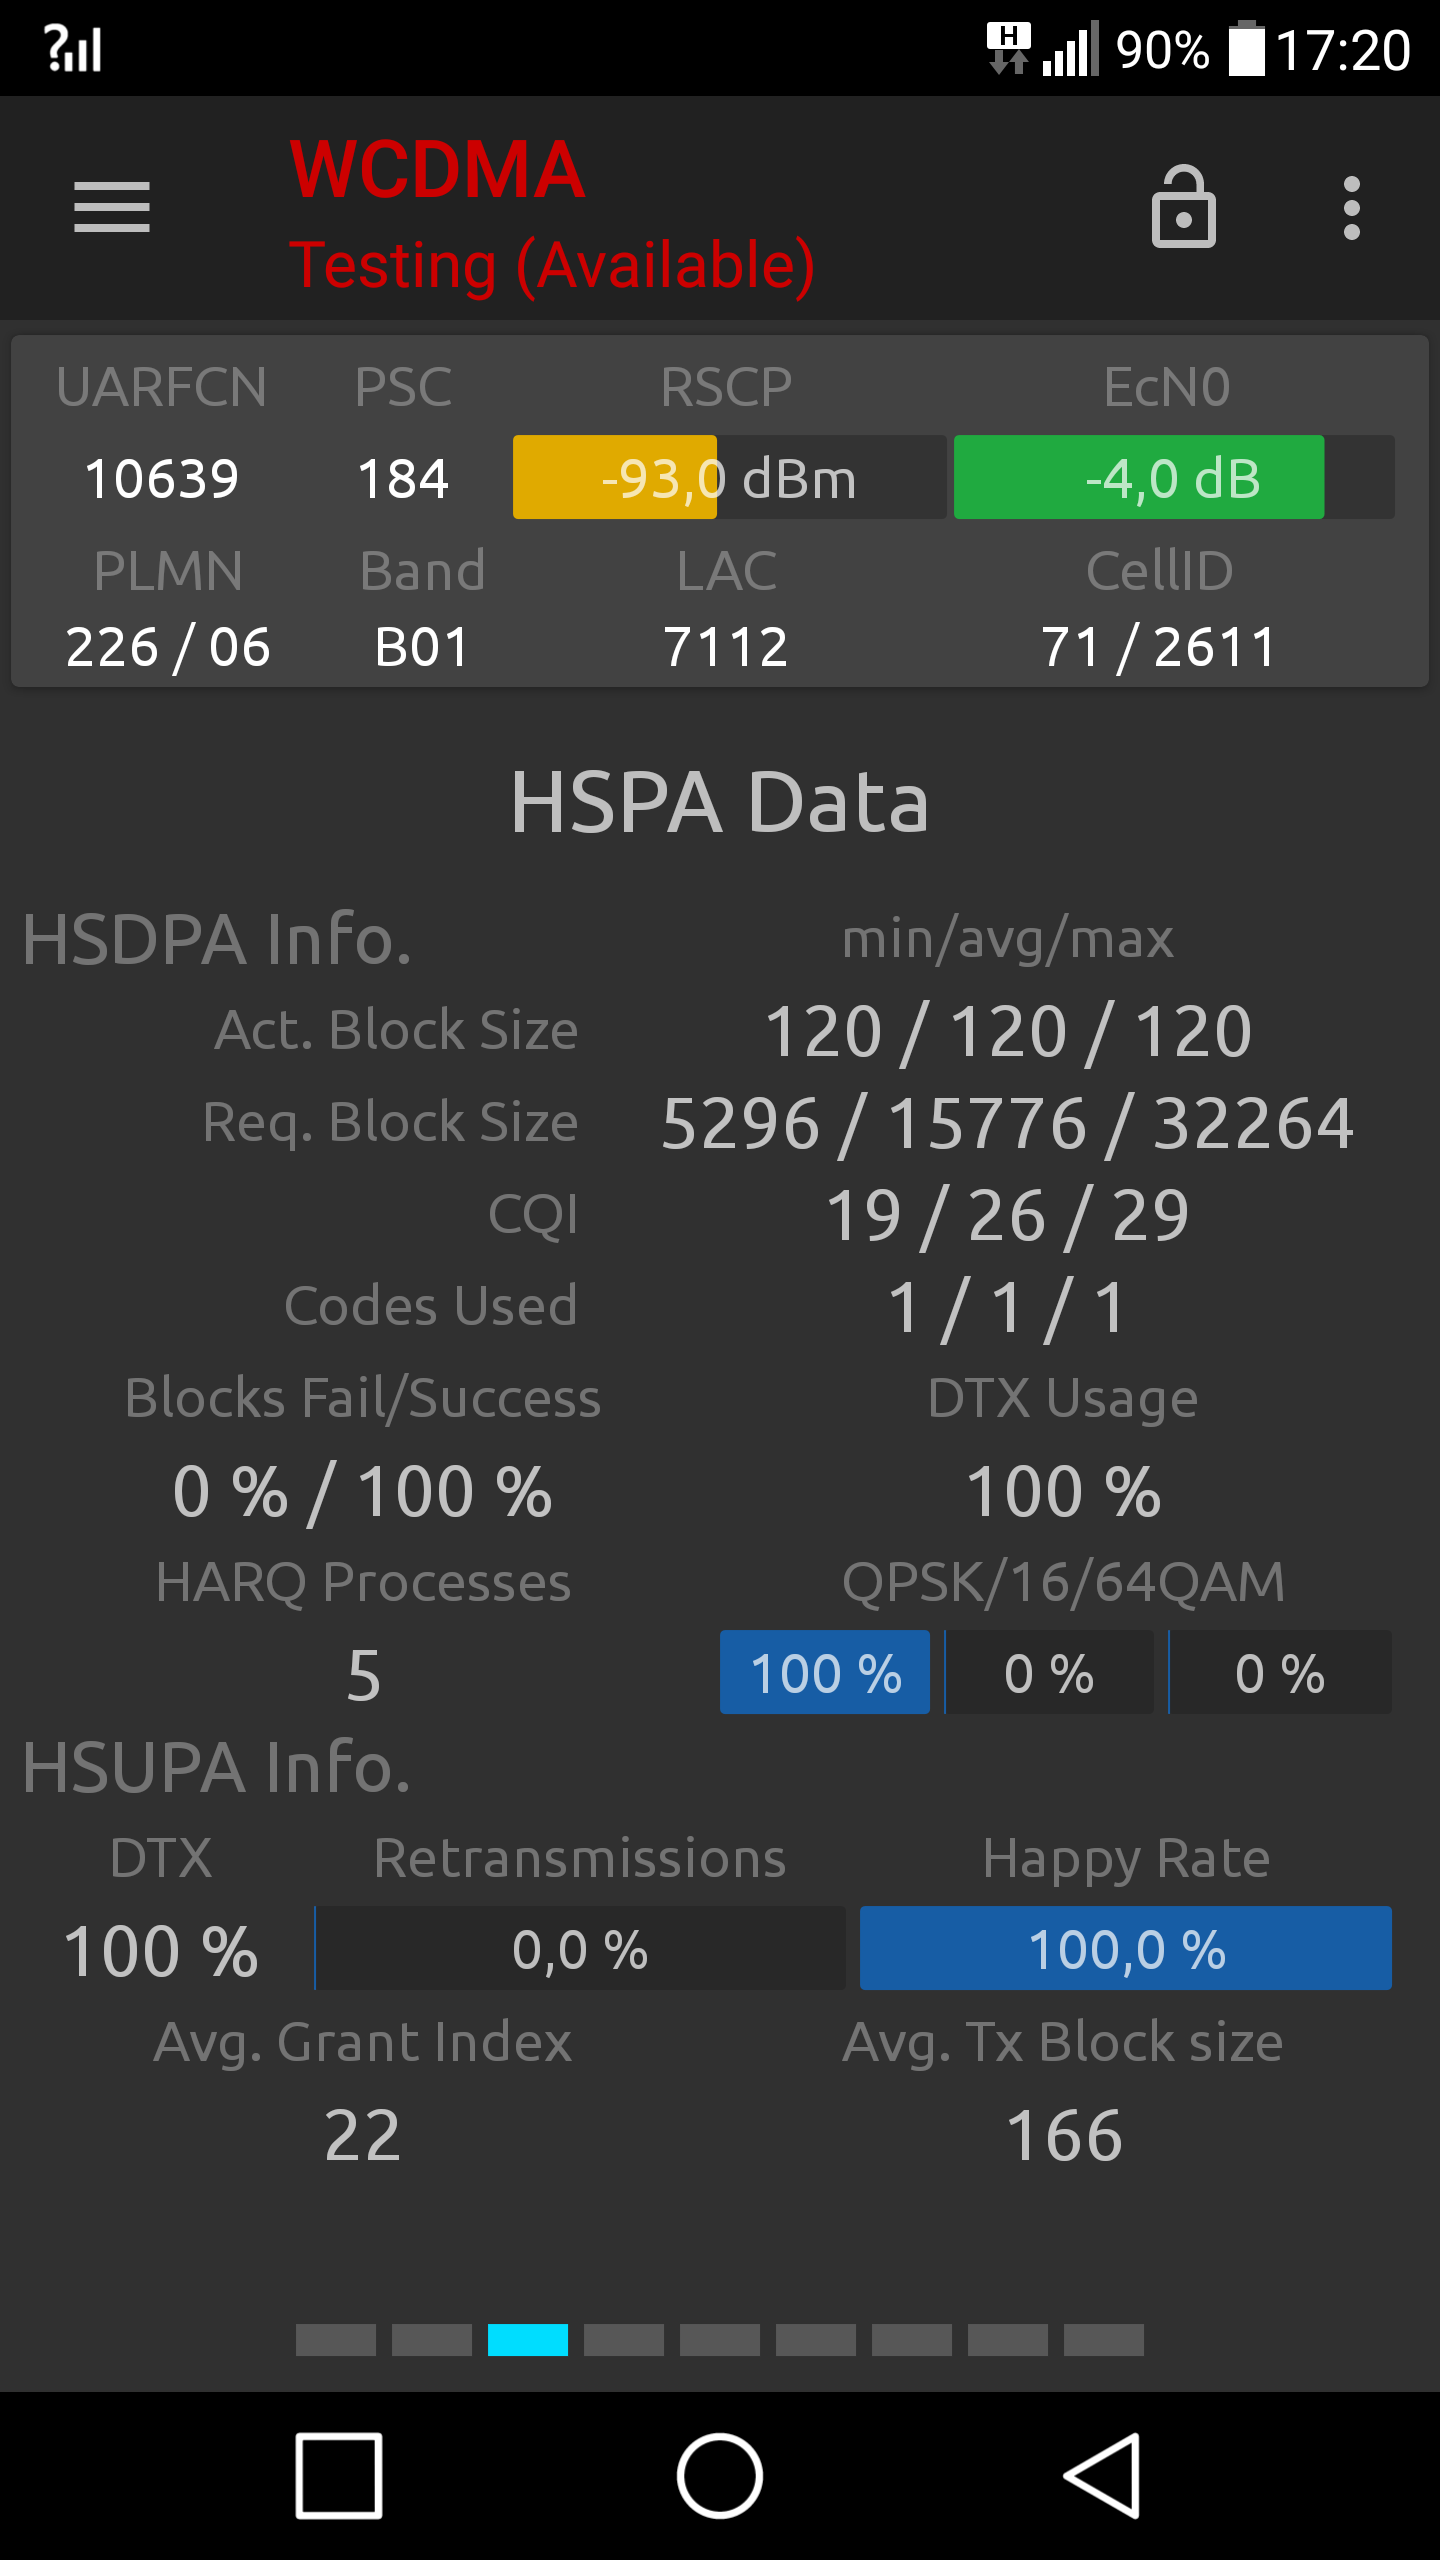Tap the Testing (Available) status text
Screen dimensions: 1440x2560
[x=552, y=266]
